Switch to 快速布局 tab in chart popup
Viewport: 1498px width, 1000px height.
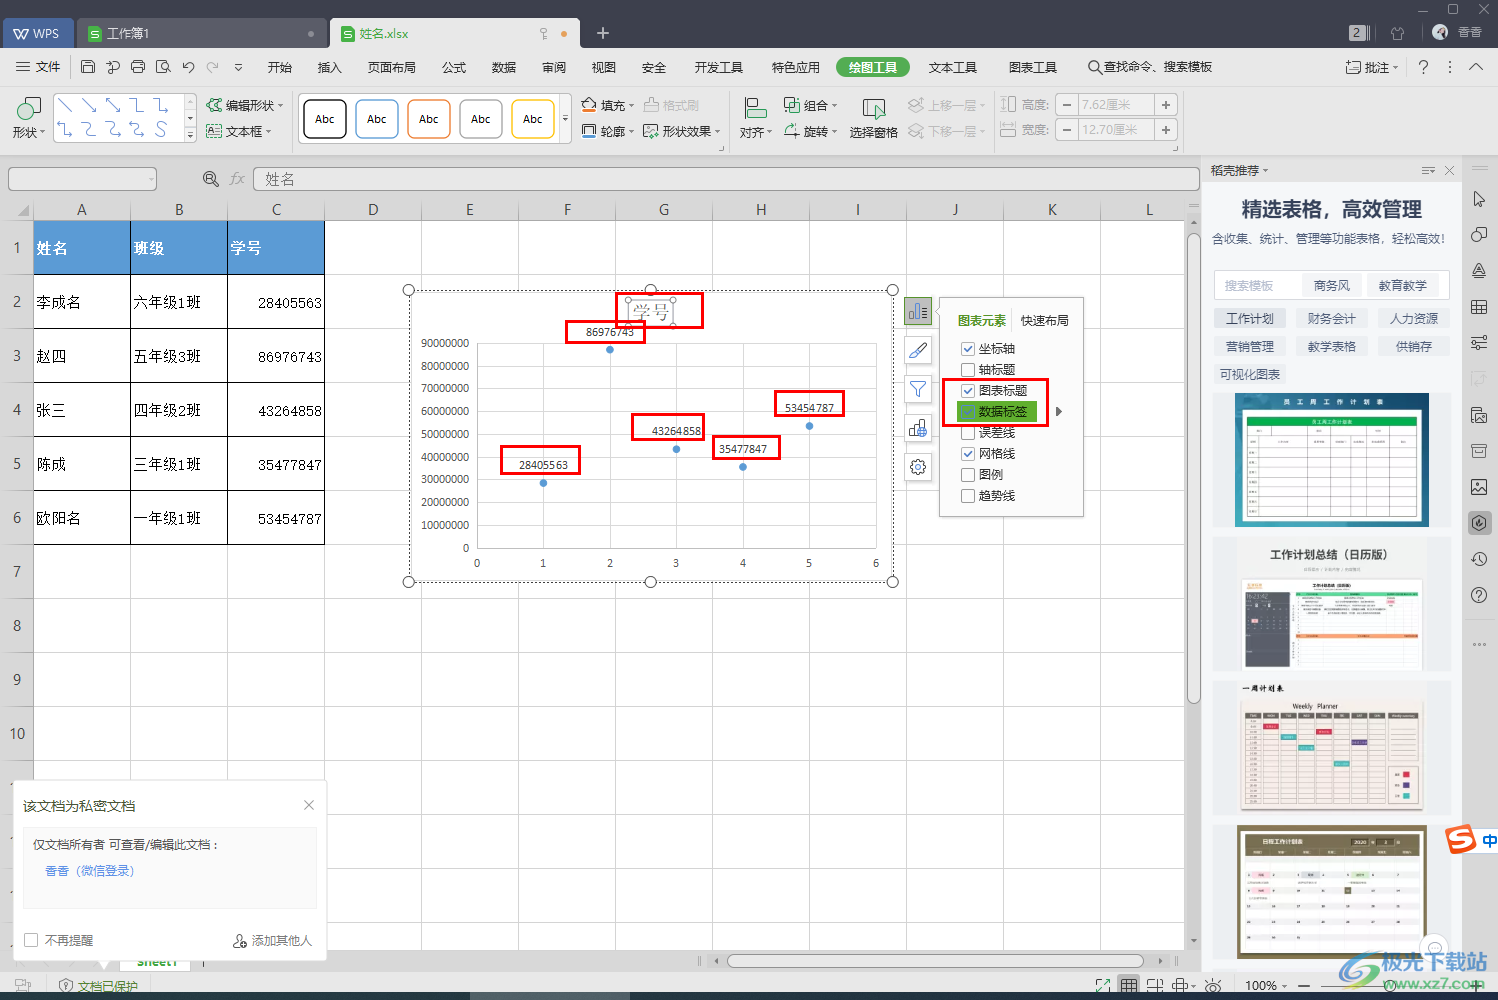[x=1044, y=321]
